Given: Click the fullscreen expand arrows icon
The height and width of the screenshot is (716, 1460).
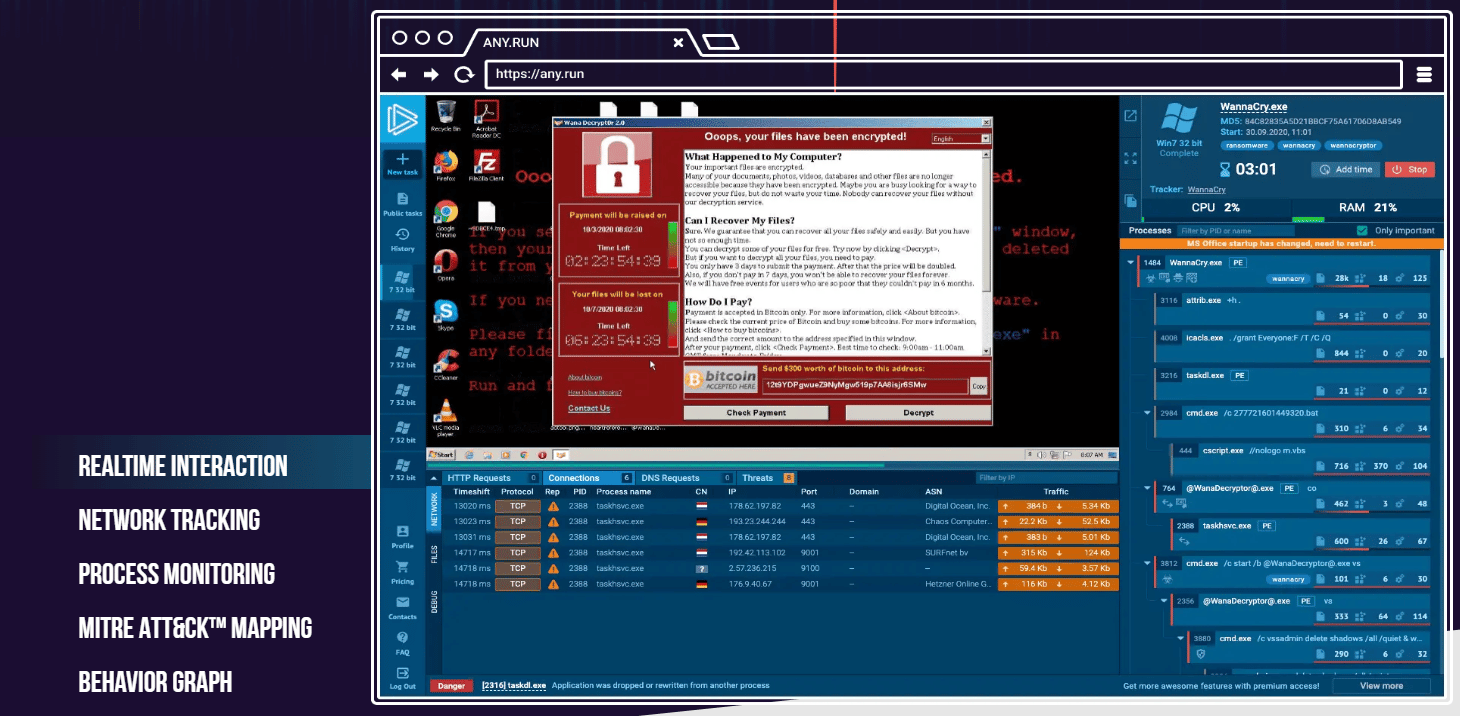Looking at the screenshot, I should point(1131,158).
